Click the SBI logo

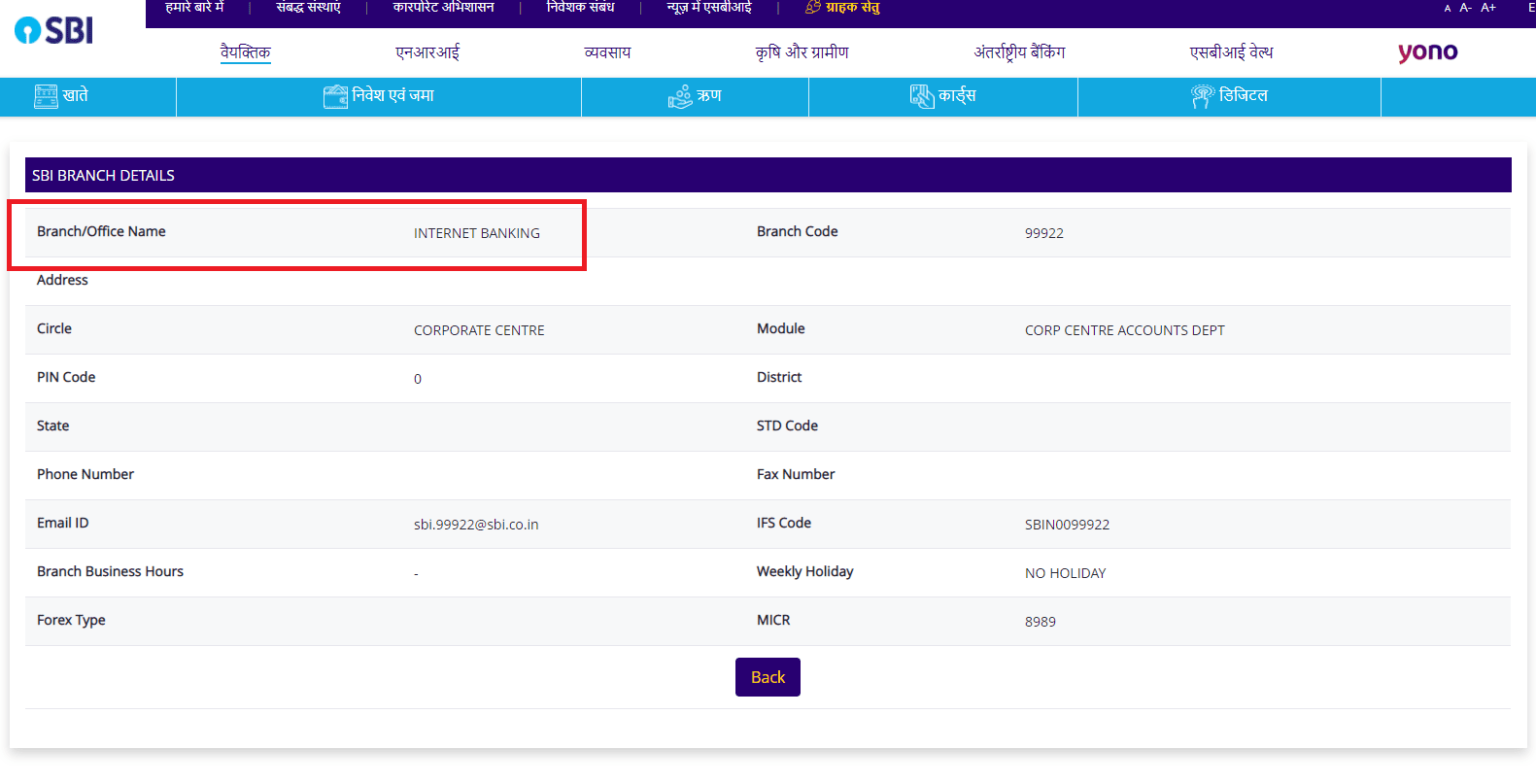pos(54,30)
